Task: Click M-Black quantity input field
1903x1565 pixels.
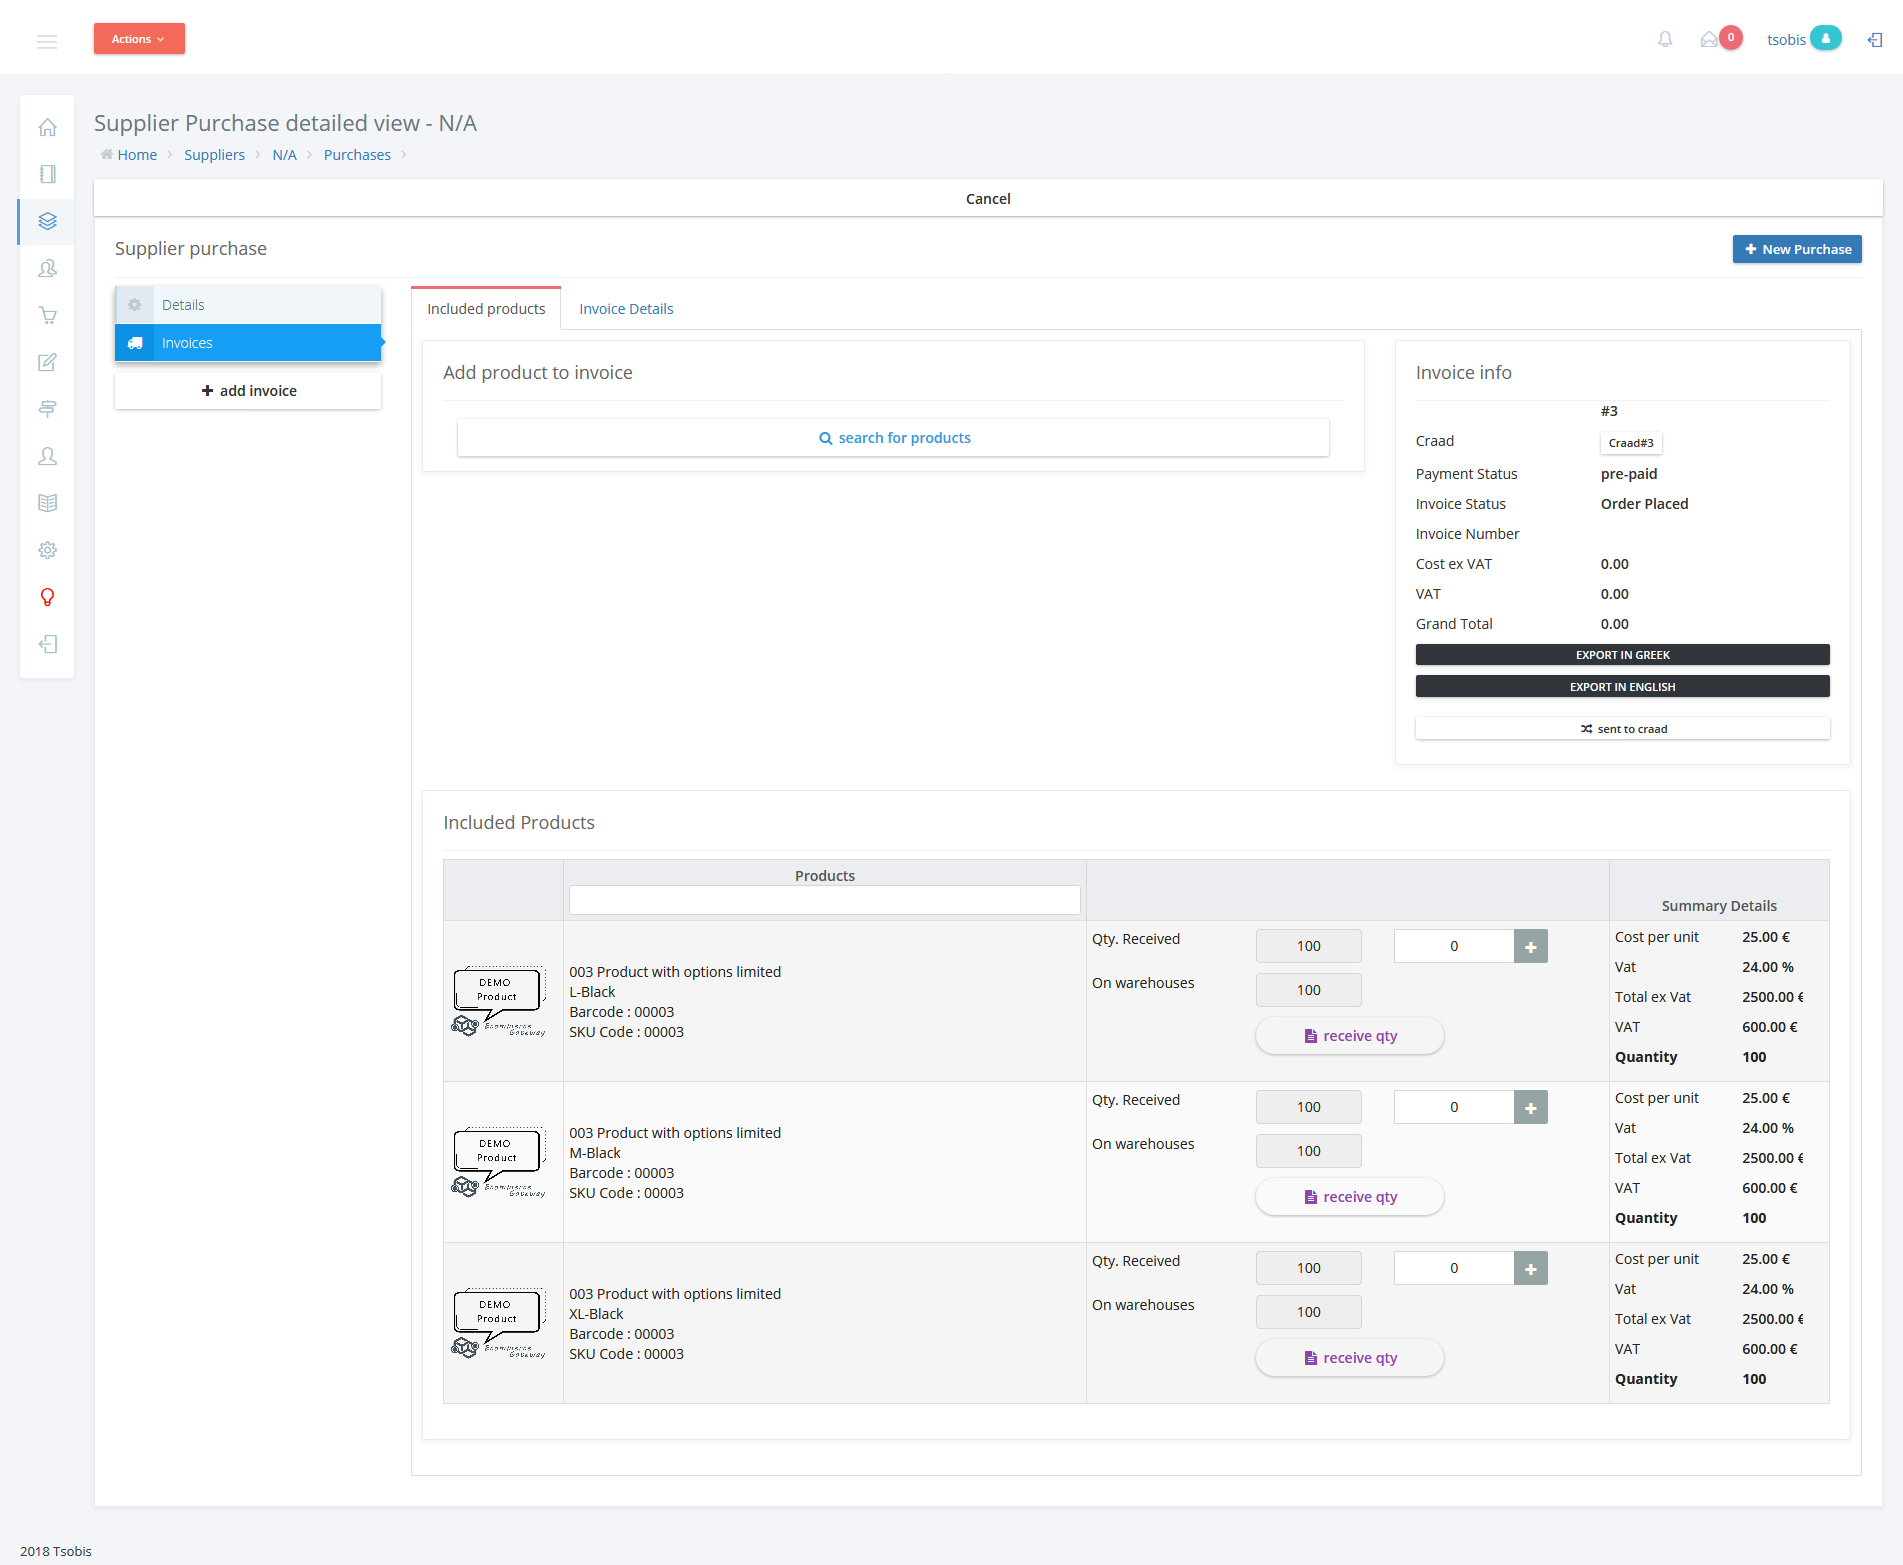Action: coord(1454,1107)
